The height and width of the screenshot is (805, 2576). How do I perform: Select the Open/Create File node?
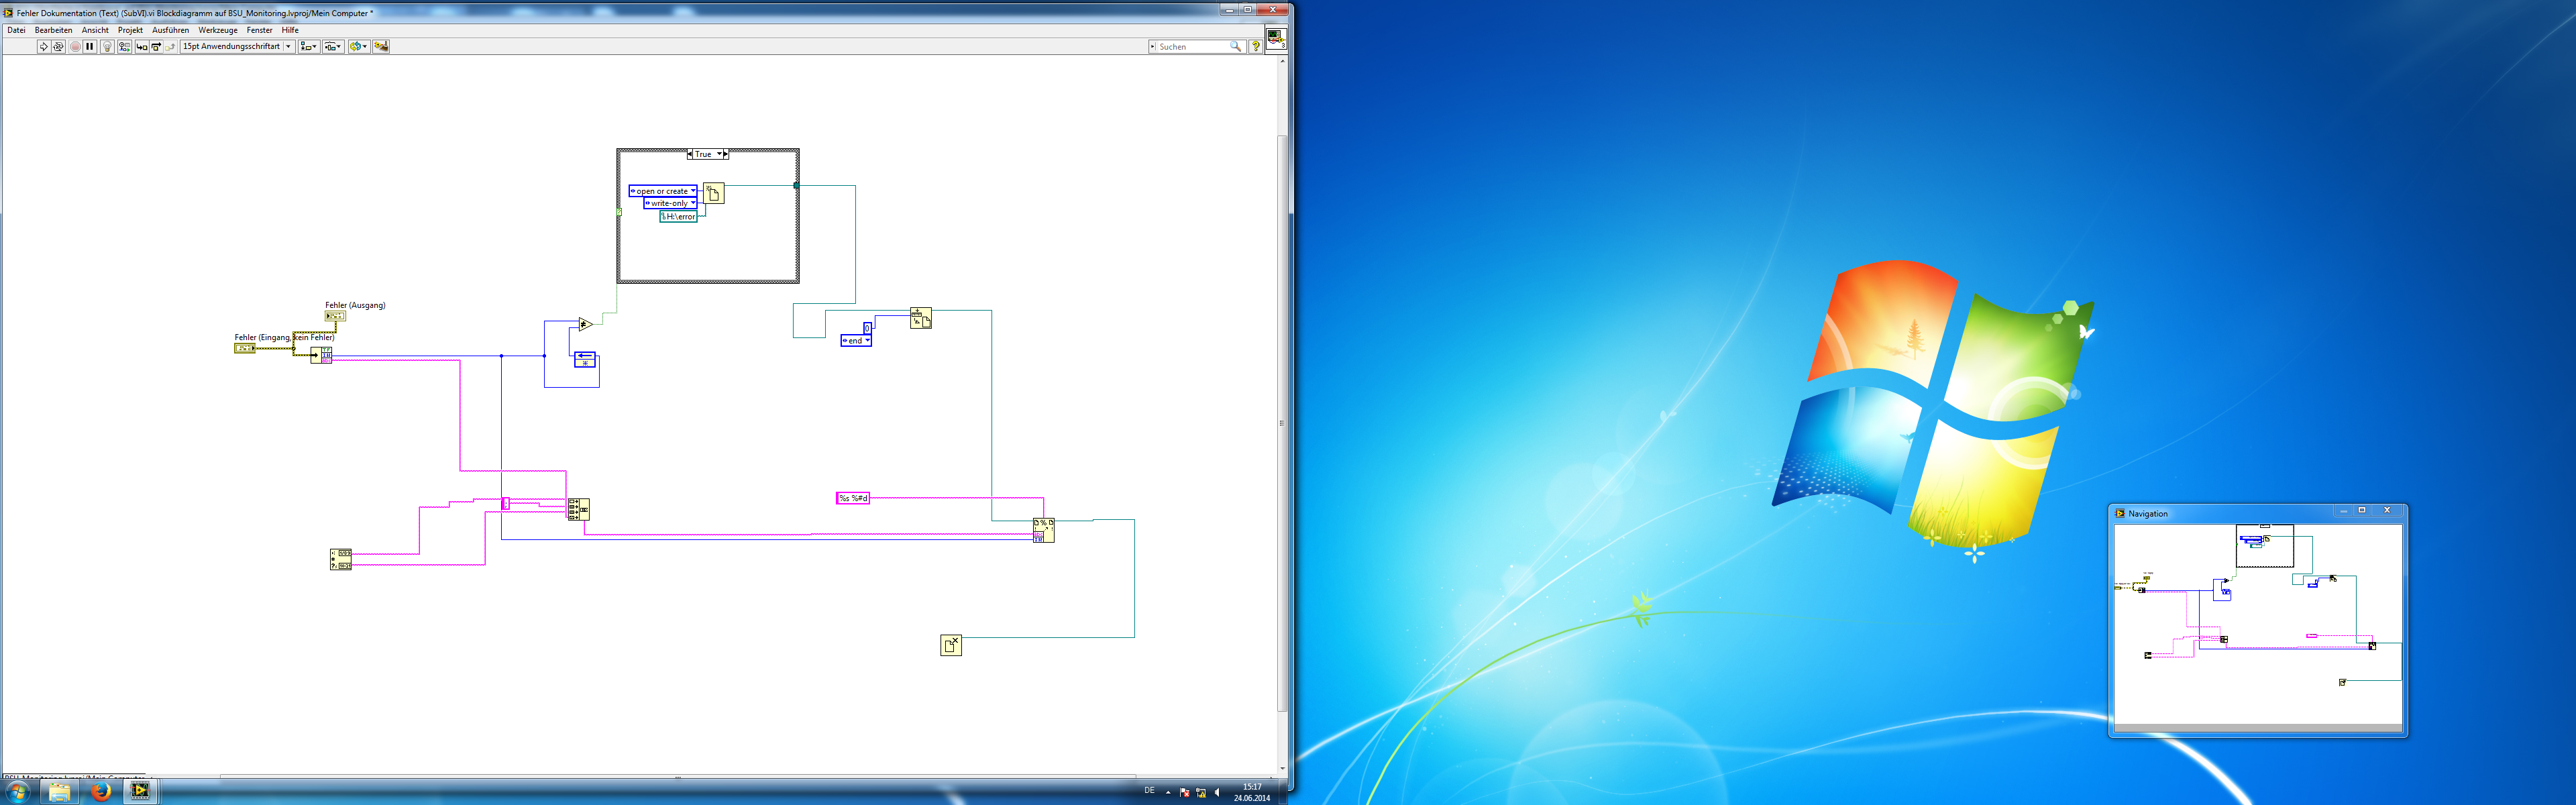[x=713, y=193]
